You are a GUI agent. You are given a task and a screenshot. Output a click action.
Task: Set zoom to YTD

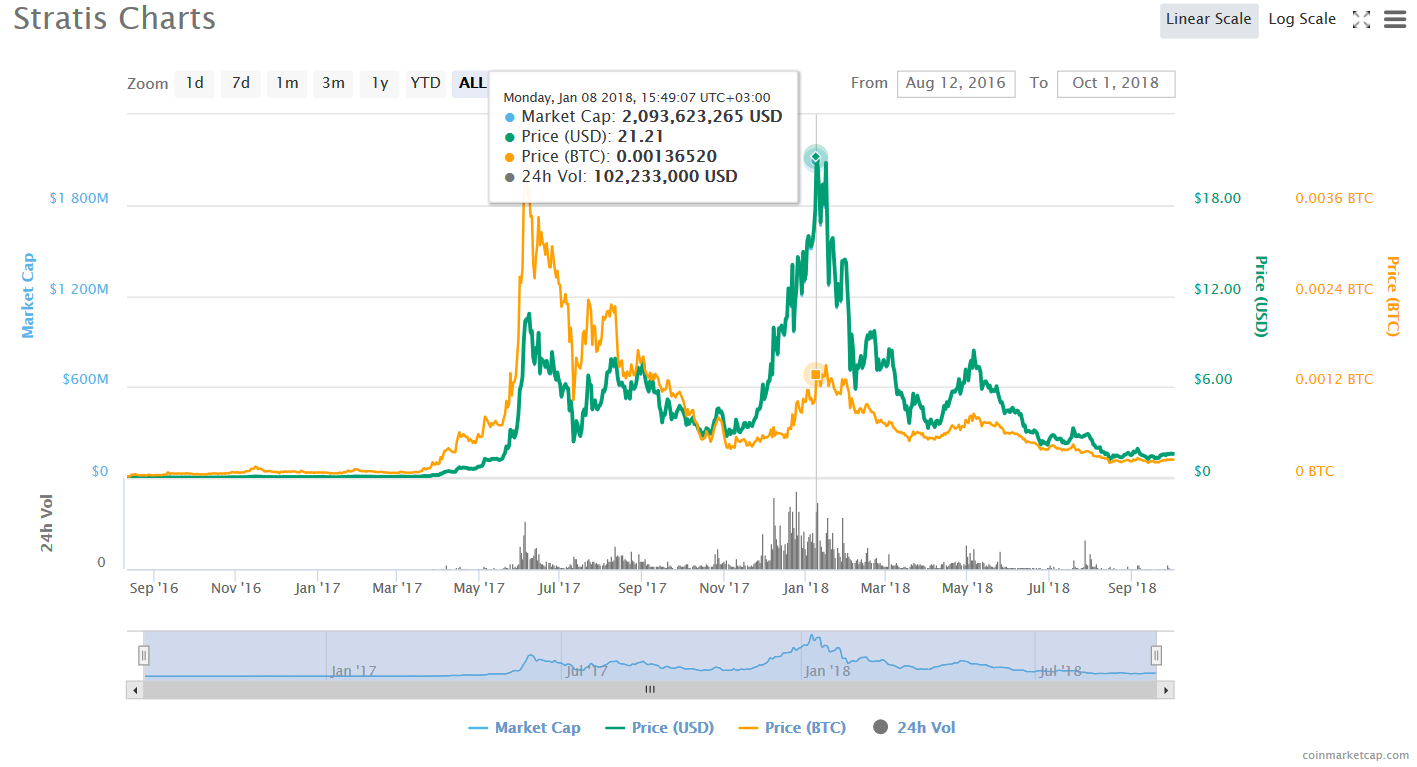pyautogui.click(x=426, y=84)
